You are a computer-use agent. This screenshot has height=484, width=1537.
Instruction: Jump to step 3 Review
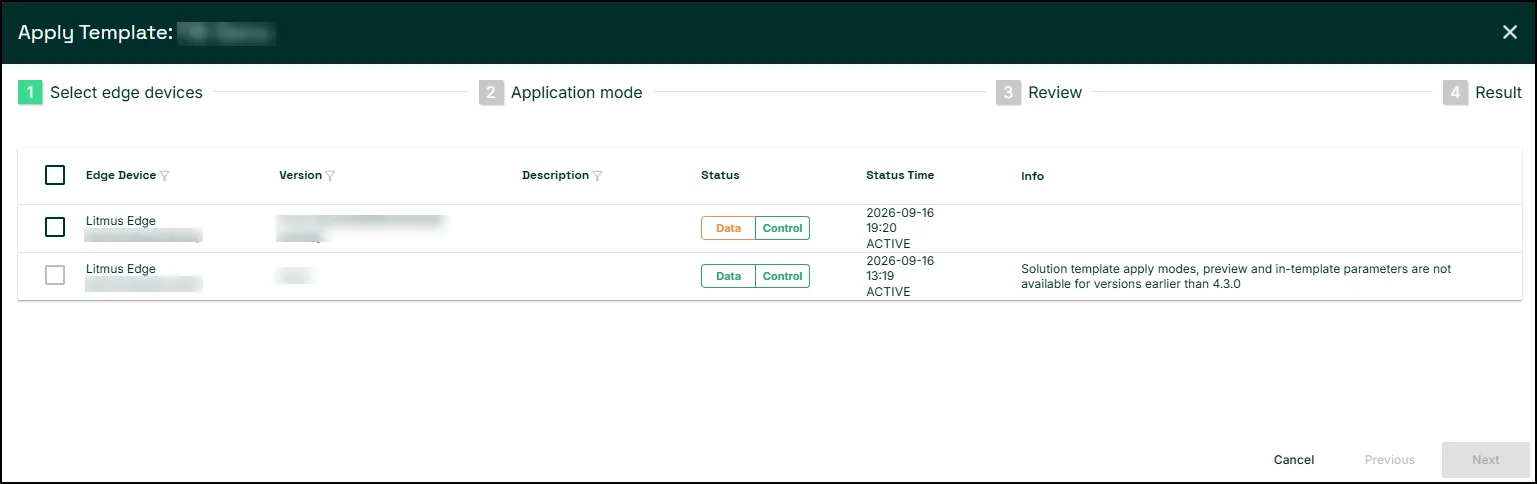(1039, 93)
